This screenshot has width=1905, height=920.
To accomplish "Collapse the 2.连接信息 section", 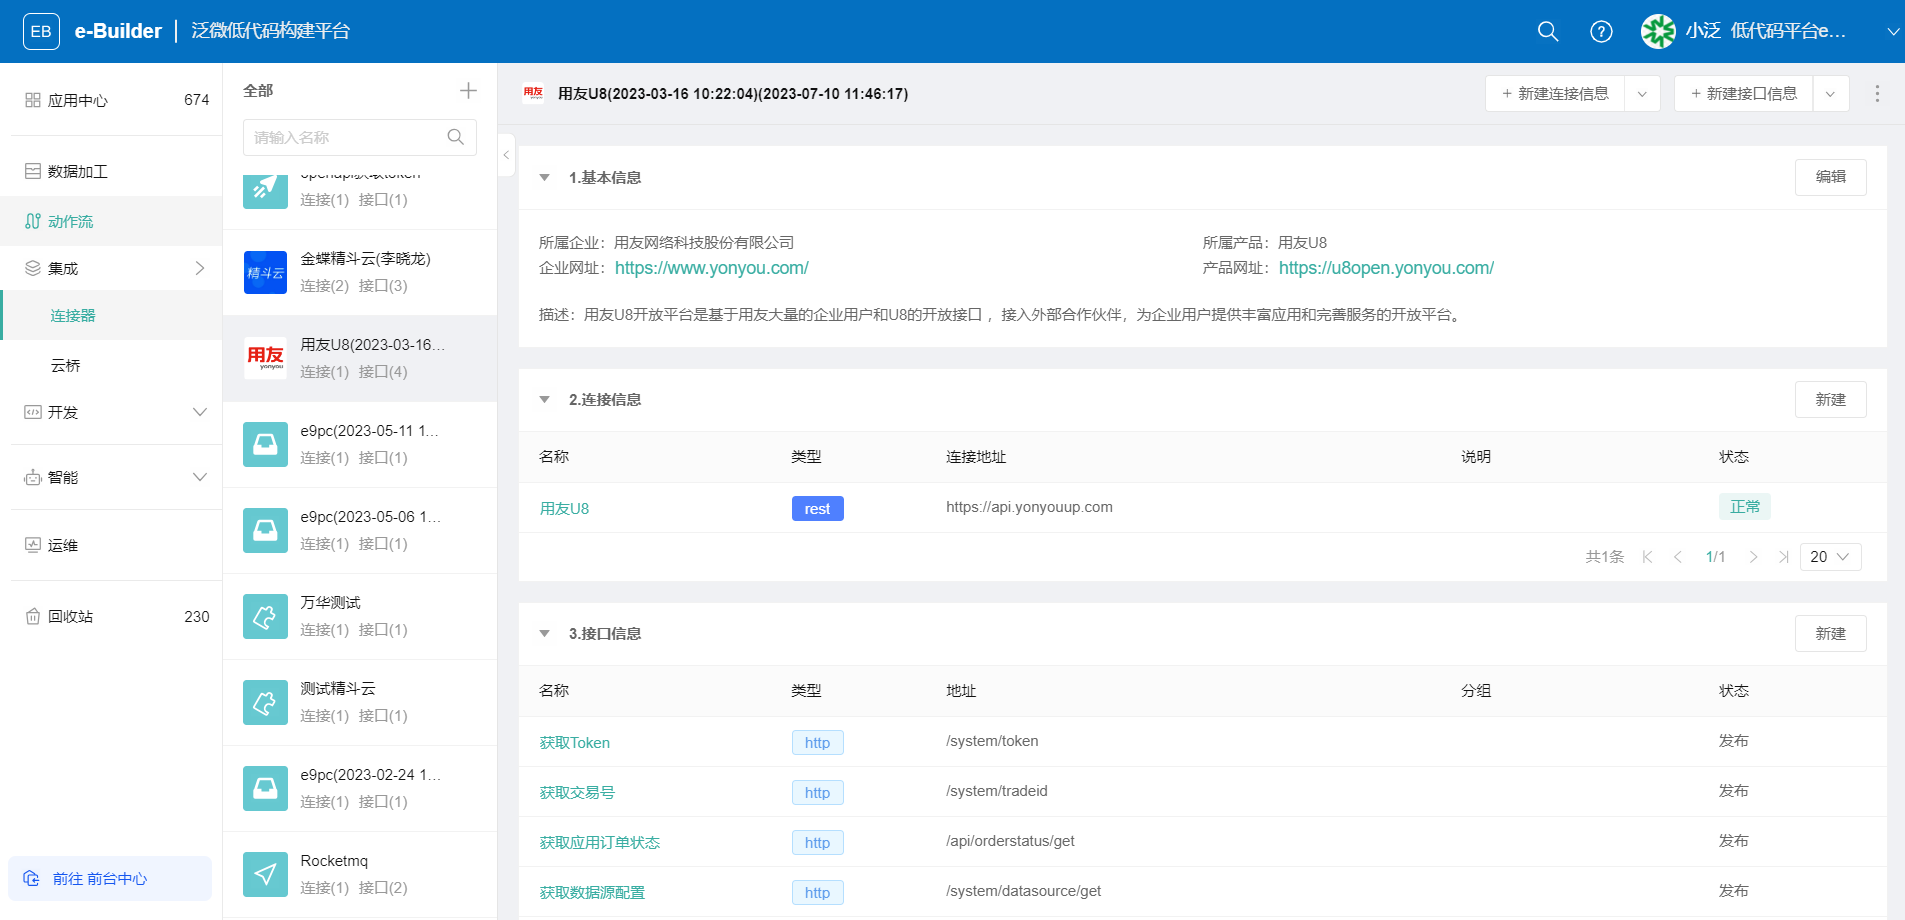I will (x=545, y=400).
